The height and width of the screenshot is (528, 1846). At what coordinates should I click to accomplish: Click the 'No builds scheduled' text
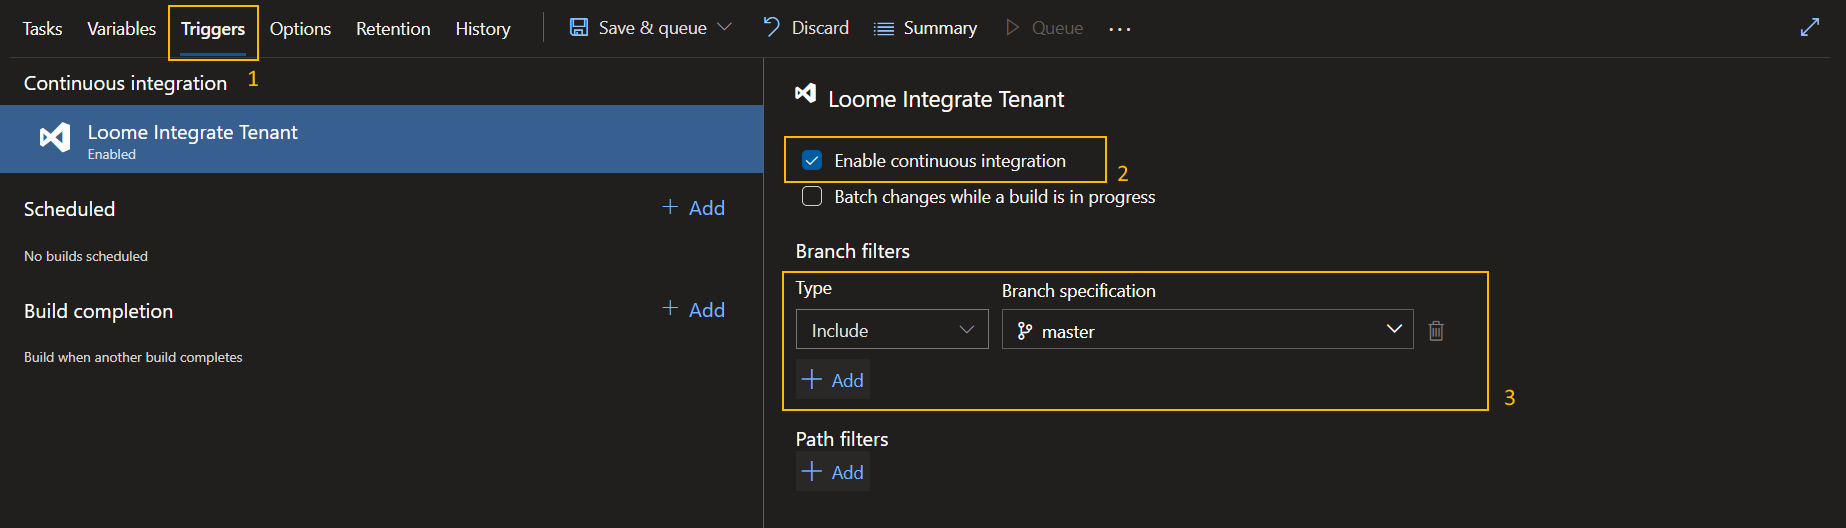86,256
